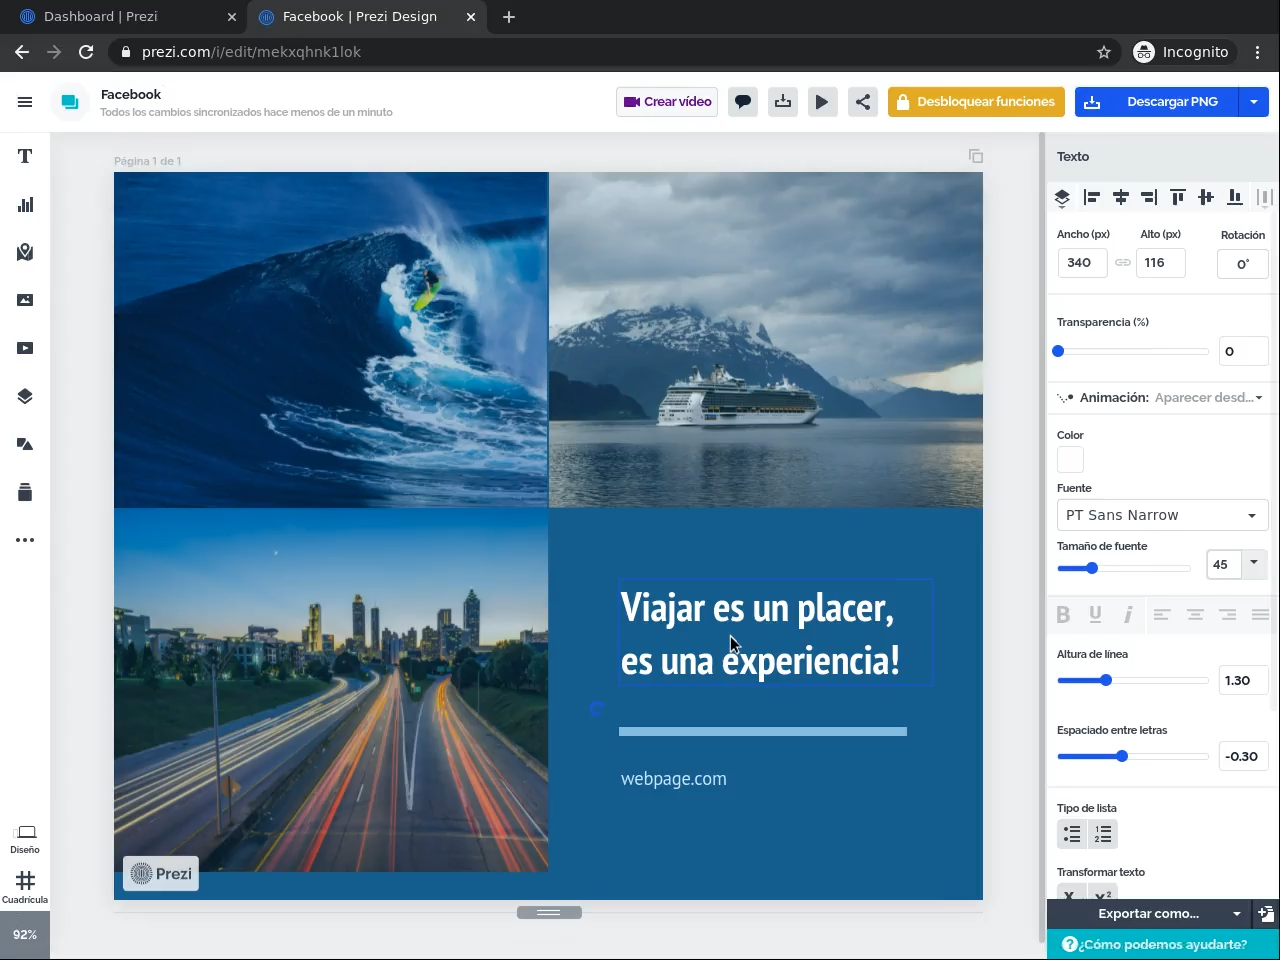Click the share icon in top toolbar
The height and width of the screenshot is (960, 1280).
(x=862, y=102)
